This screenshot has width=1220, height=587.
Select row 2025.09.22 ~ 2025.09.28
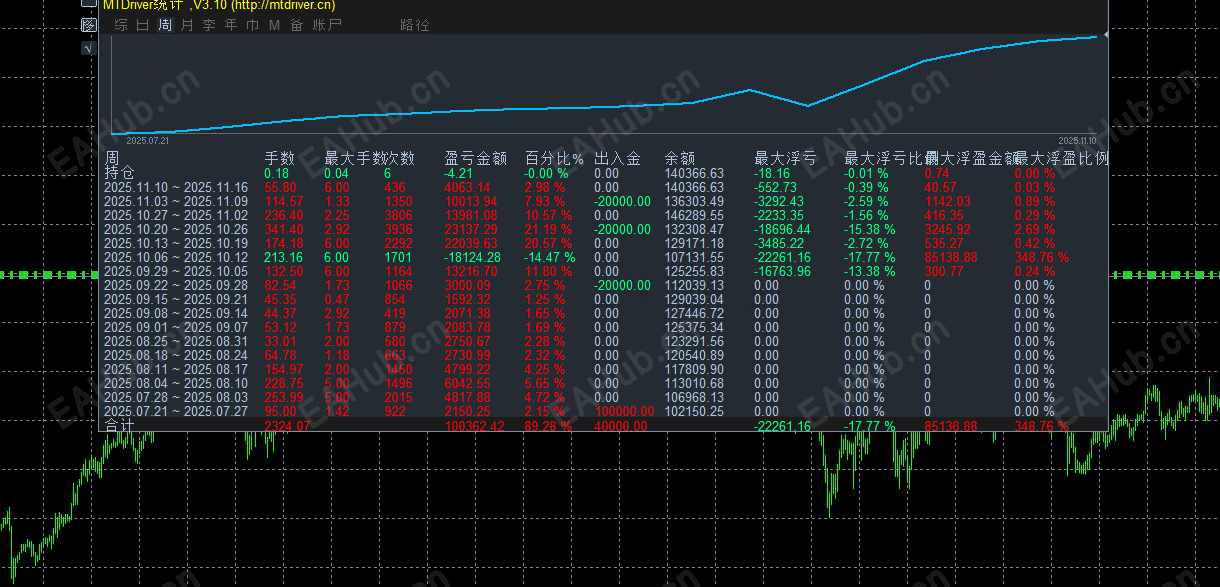tap(176, 285)
